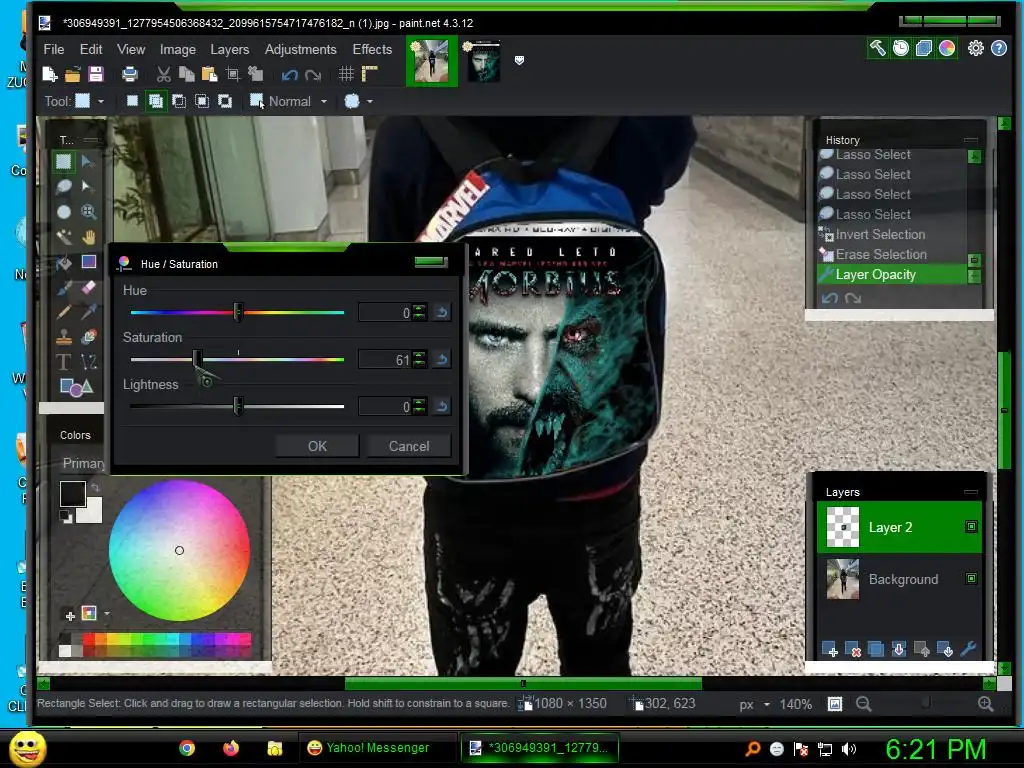Select the Eraser tool
Screen dimensions: 1024x768
tap(88, 287)
